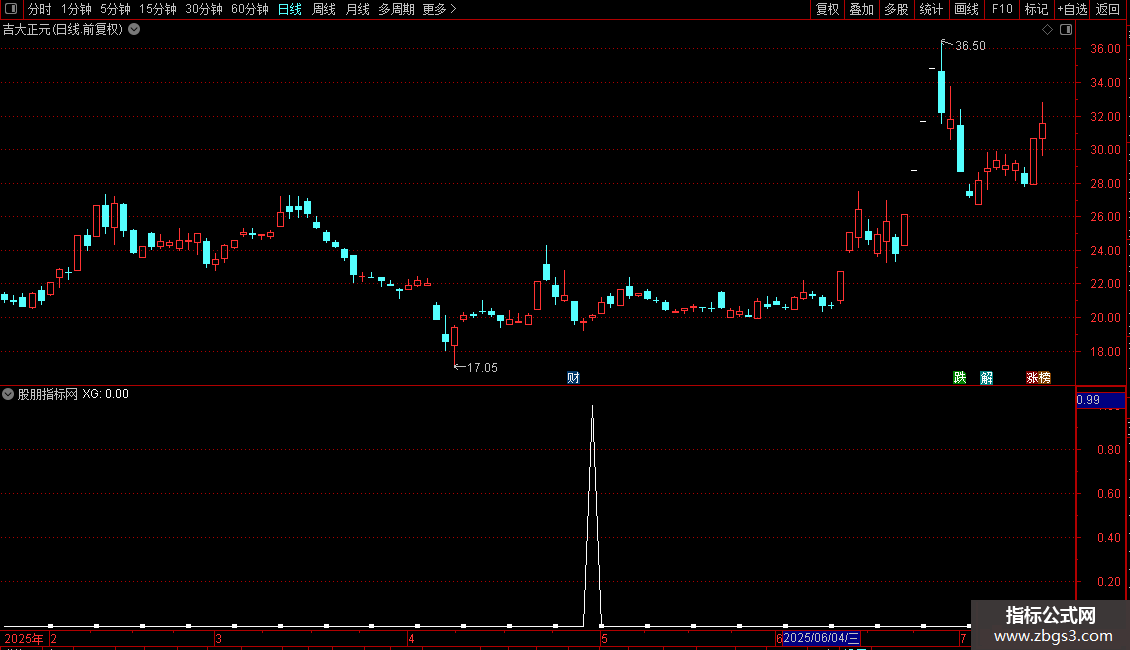Open the 画线 drawing tools

[966, 9]
